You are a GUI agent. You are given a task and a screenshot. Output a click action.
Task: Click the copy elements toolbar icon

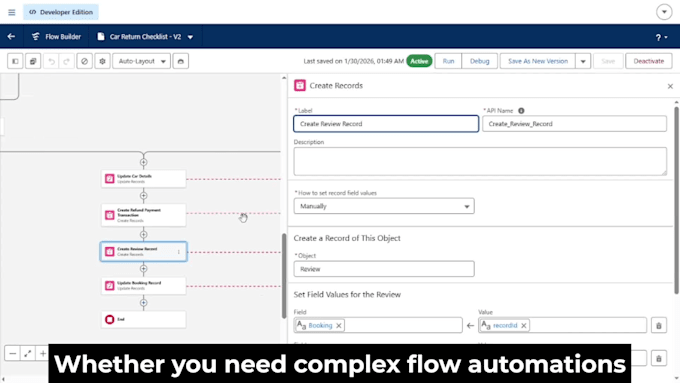33,61
